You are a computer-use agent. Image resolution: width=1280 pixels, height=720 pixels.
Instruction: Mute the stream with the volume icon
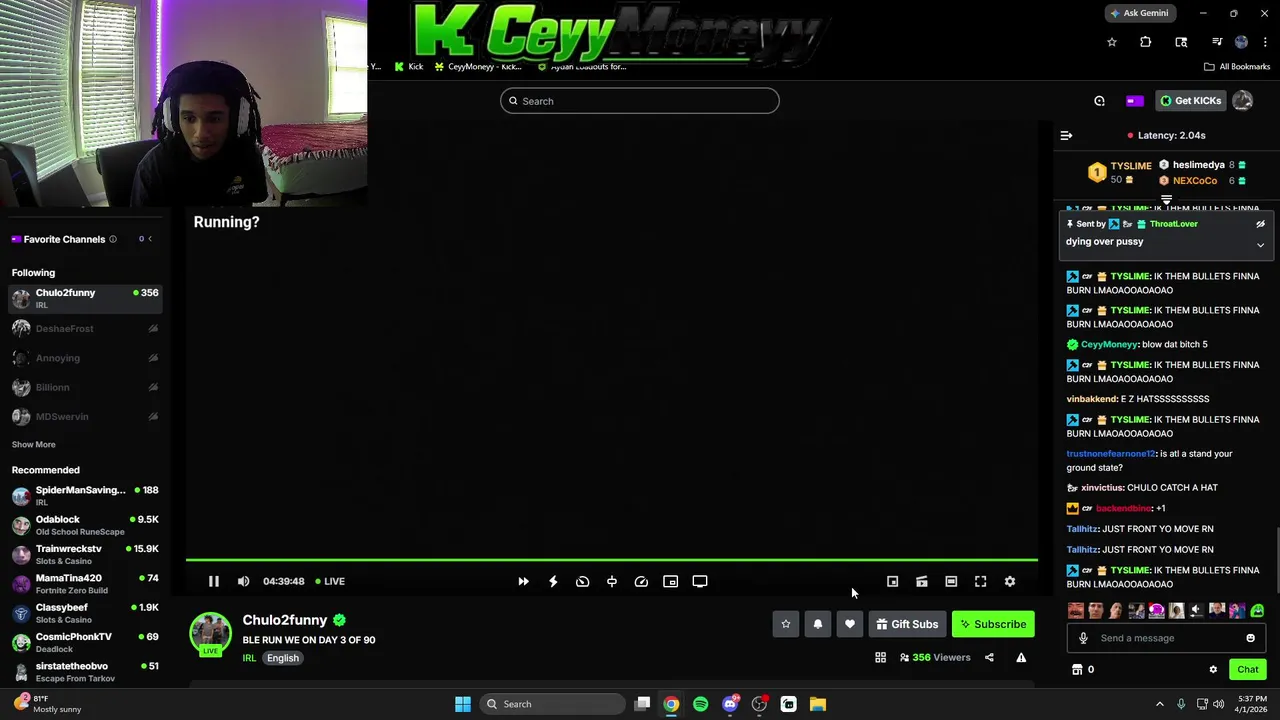click(243, 581)
